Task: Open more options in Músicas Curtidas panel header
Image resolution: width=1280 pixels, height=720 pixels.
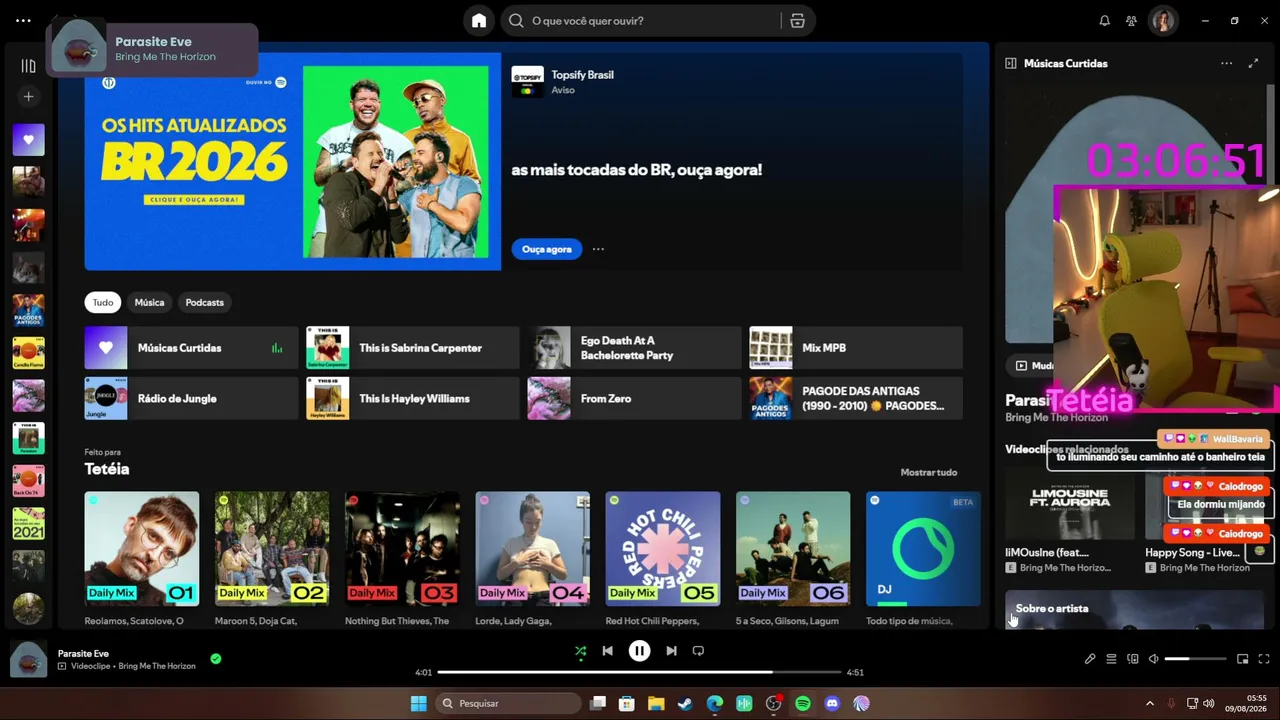Action: pyautogui.click(x=1226, y=63)
